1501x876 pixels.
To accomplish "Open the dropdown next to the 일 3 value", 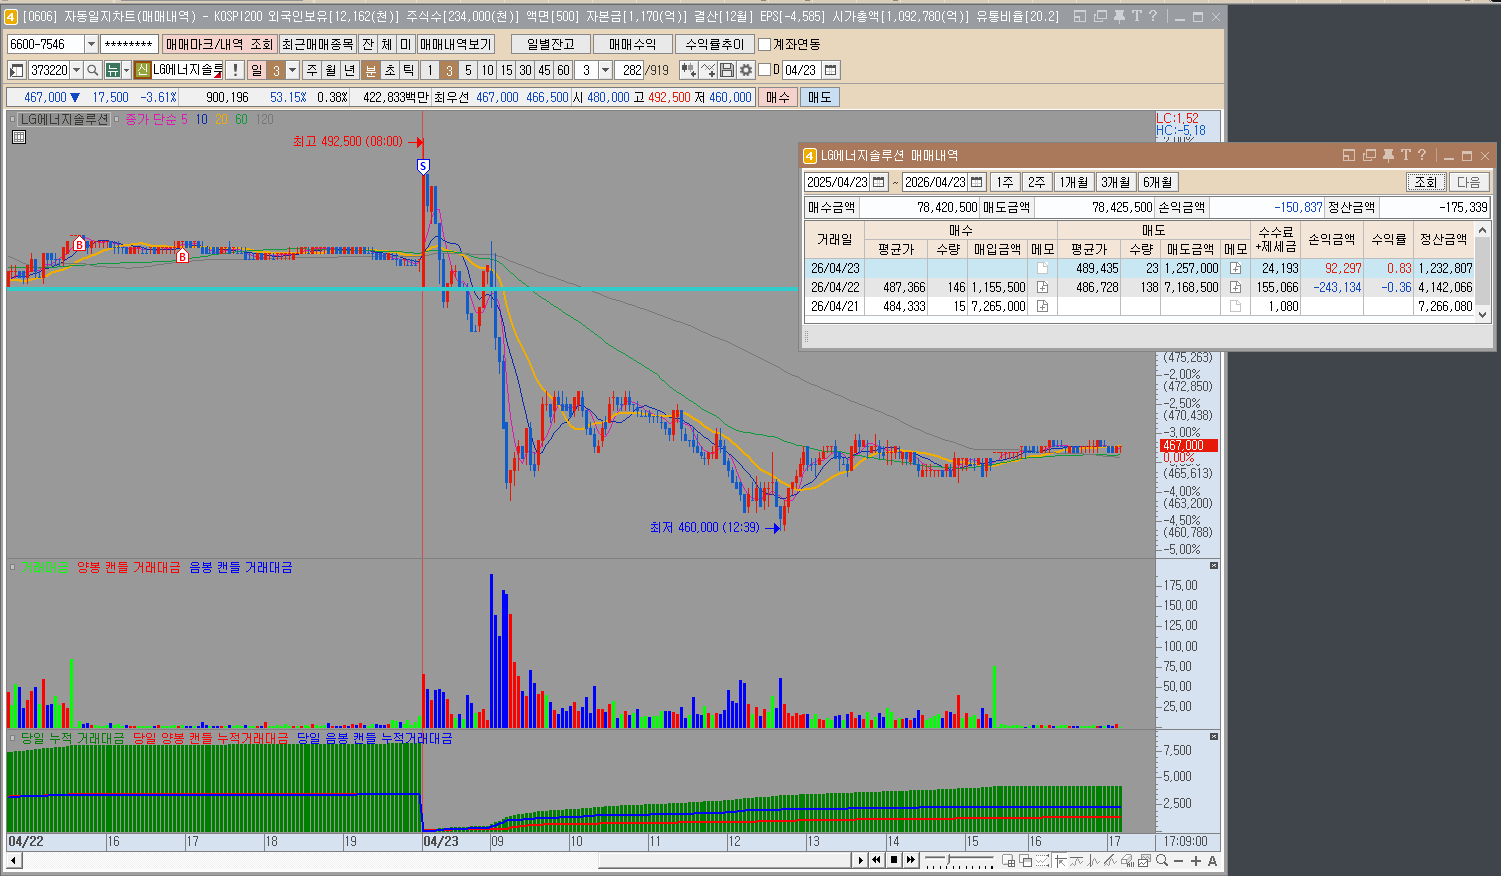I will (x=292, y=70).
